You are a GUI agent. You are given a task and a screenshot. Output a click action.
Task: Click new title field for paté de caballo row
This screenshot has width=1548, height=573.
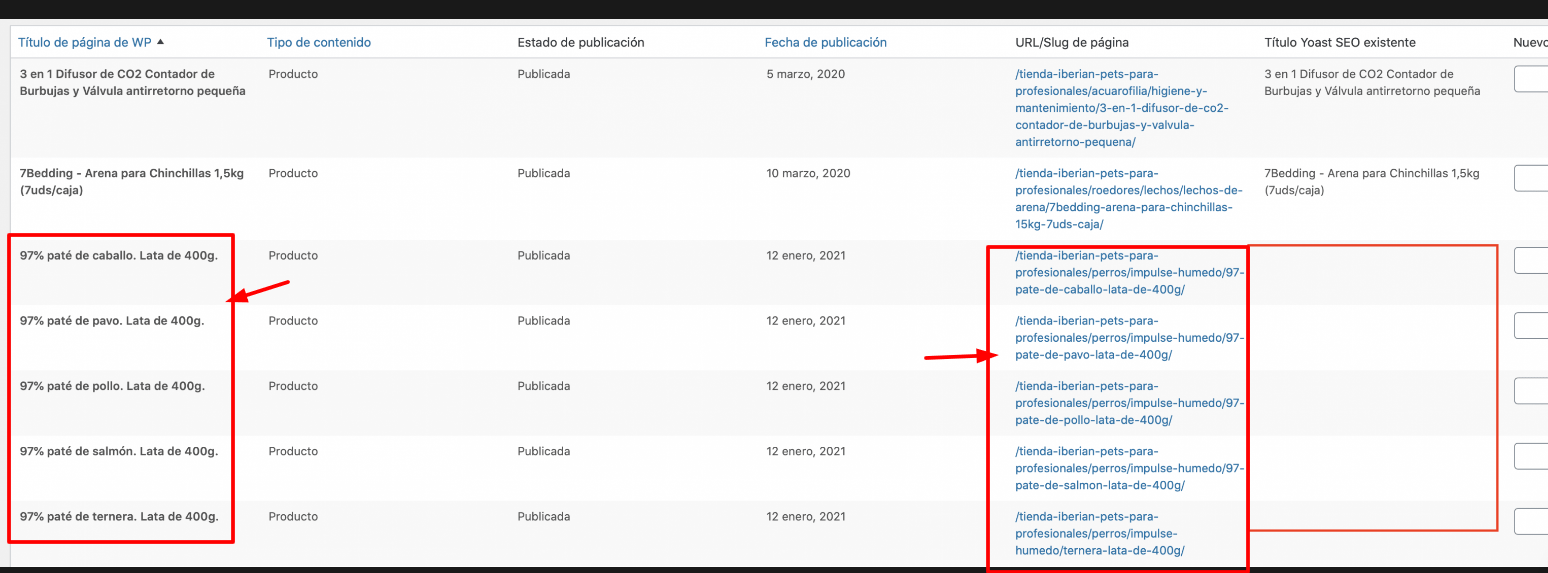pyautogui.click(x=1531, y=260)
